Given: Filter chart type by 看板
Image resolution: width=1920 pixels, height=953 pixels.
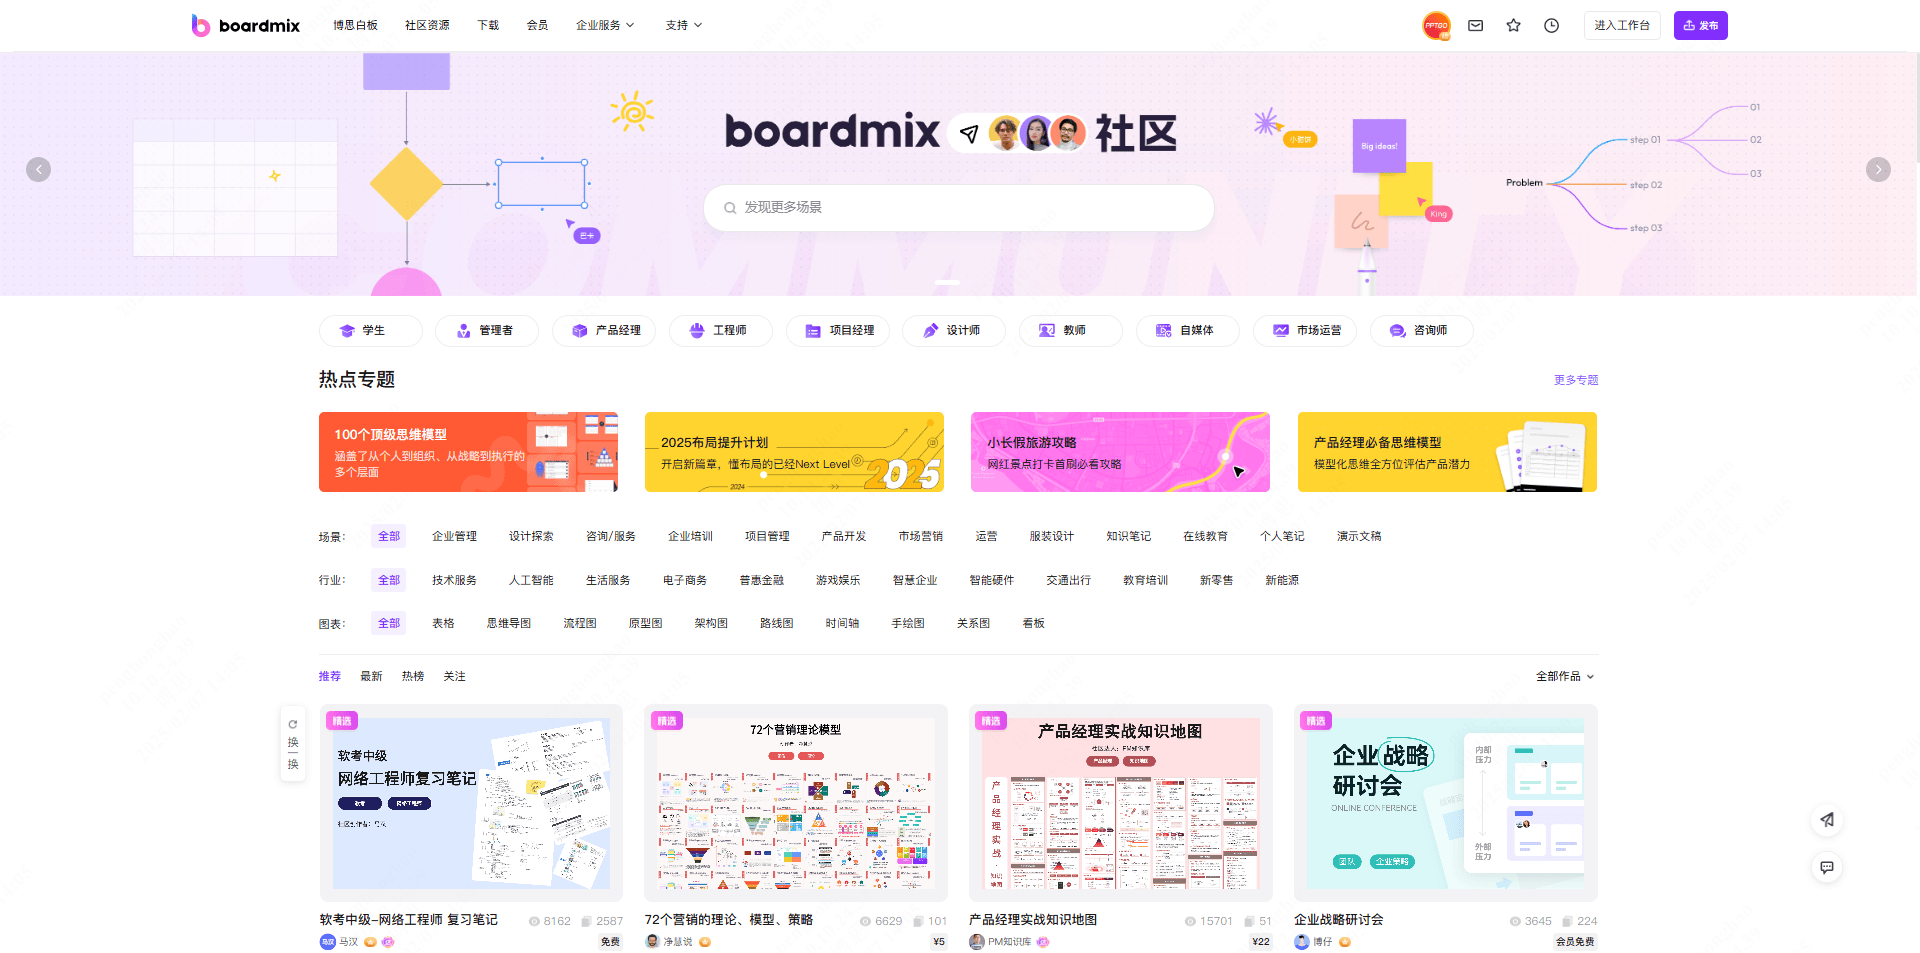Looking at the screenshot, I should (1033, 623).
